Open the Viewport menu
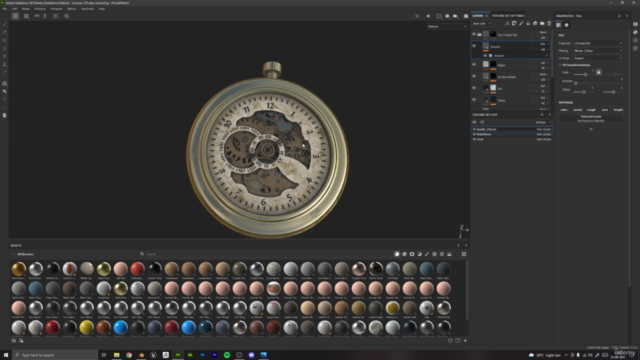The width and height of the screenshot is (640, 360). tap(56, 9)
